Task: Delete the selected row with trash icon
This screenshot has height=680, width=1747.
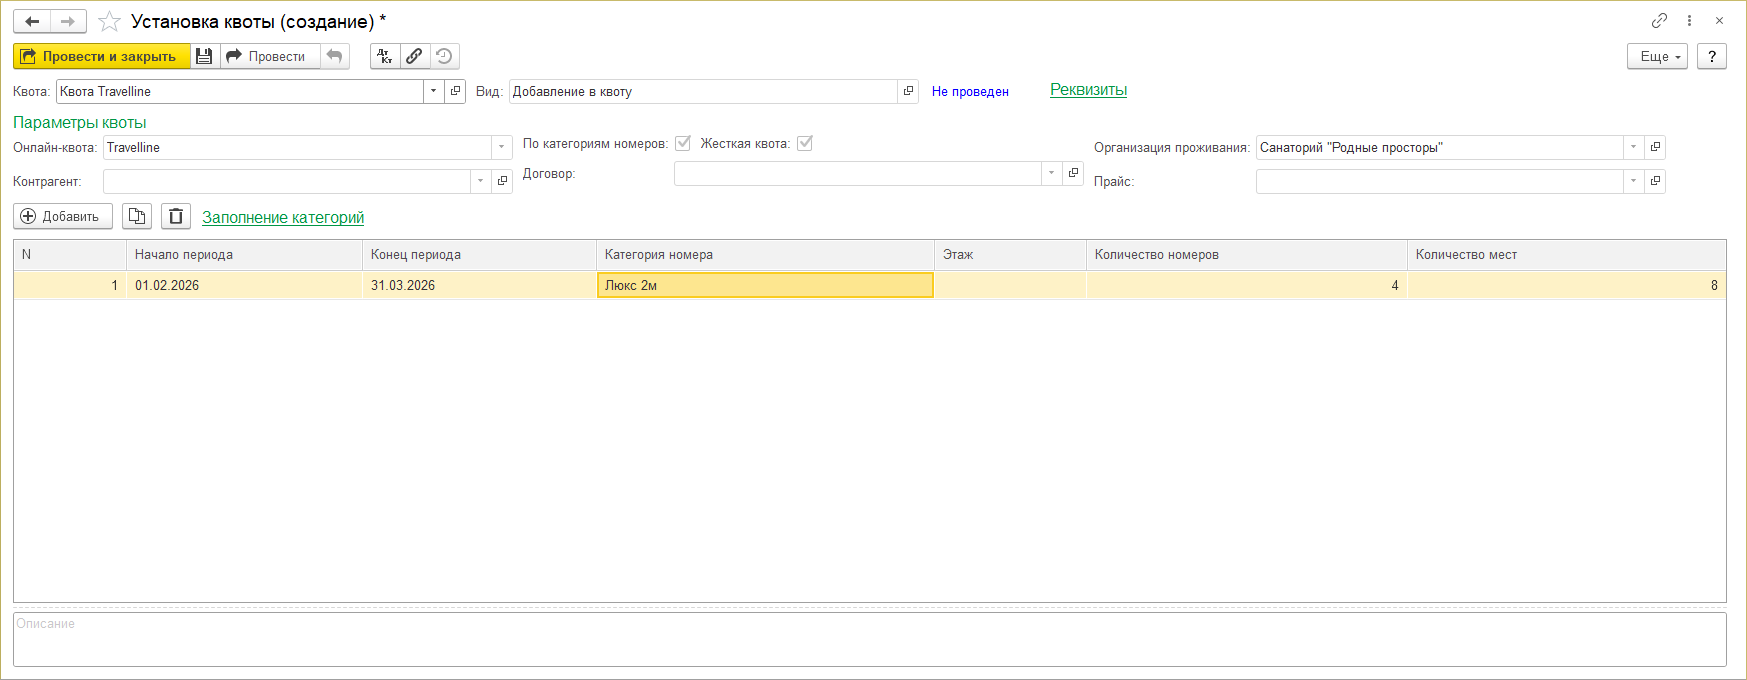Action: 176,216
